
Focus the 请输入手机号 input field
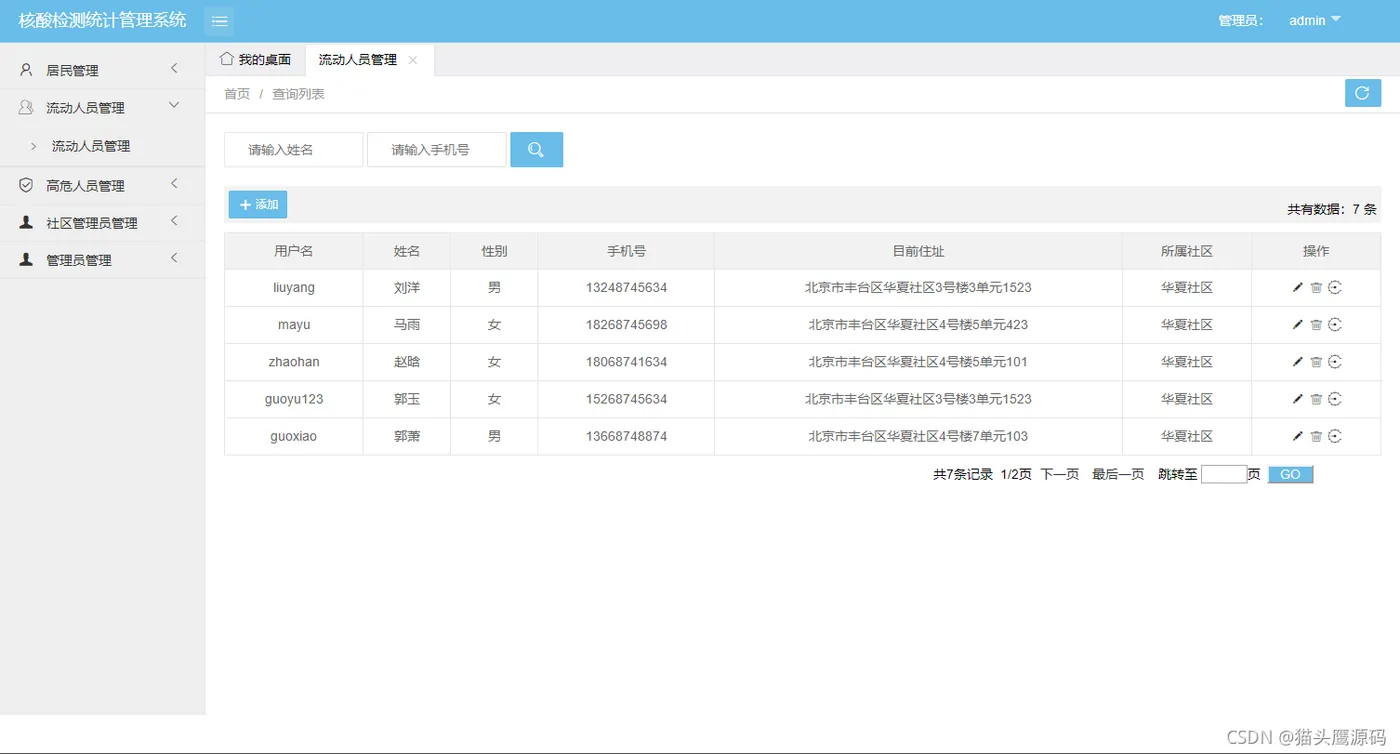436,150
